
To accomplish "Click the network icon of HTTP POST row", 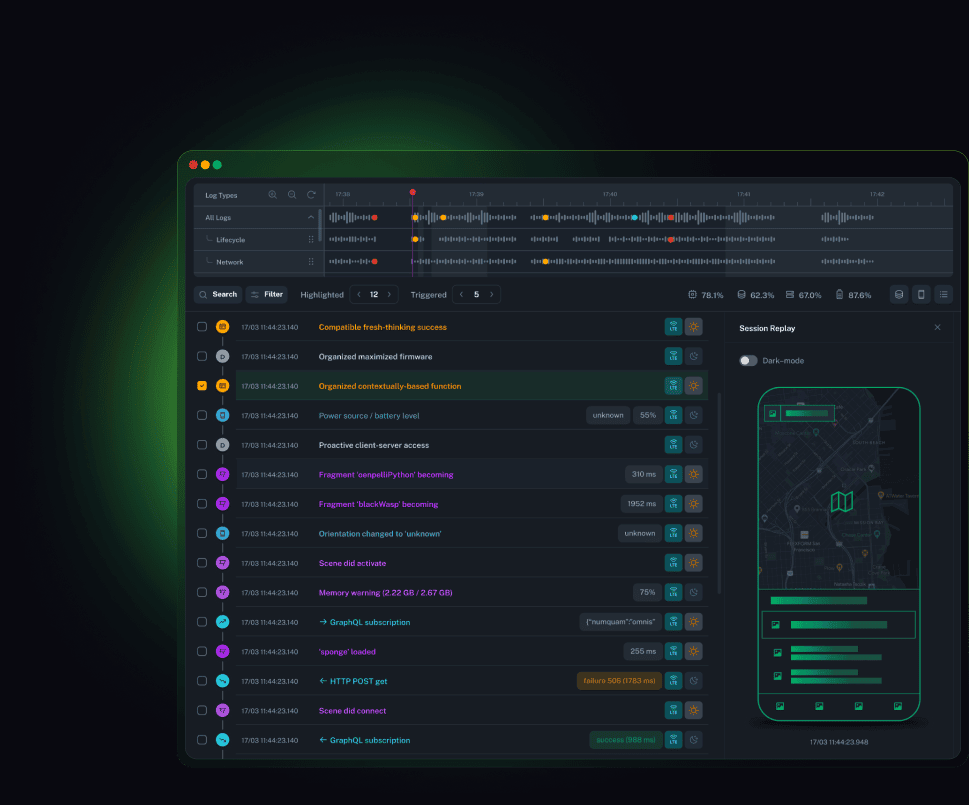I will coord(222,681).
